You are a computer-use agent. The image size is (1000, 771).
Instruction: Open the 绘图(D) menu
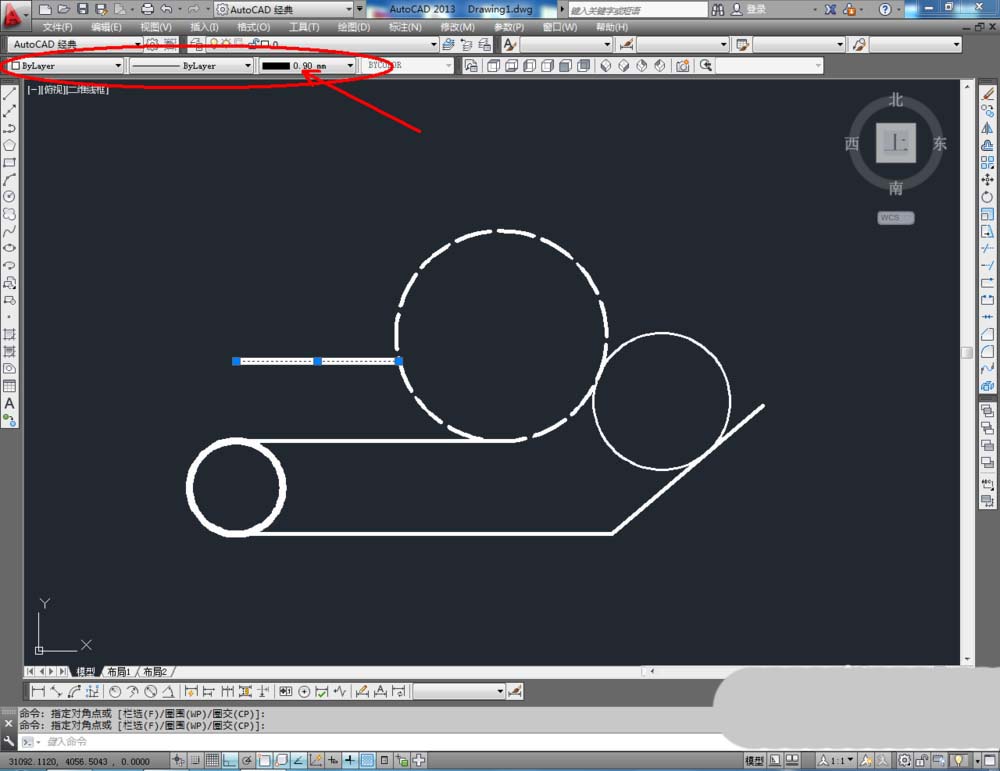point(353,27)
